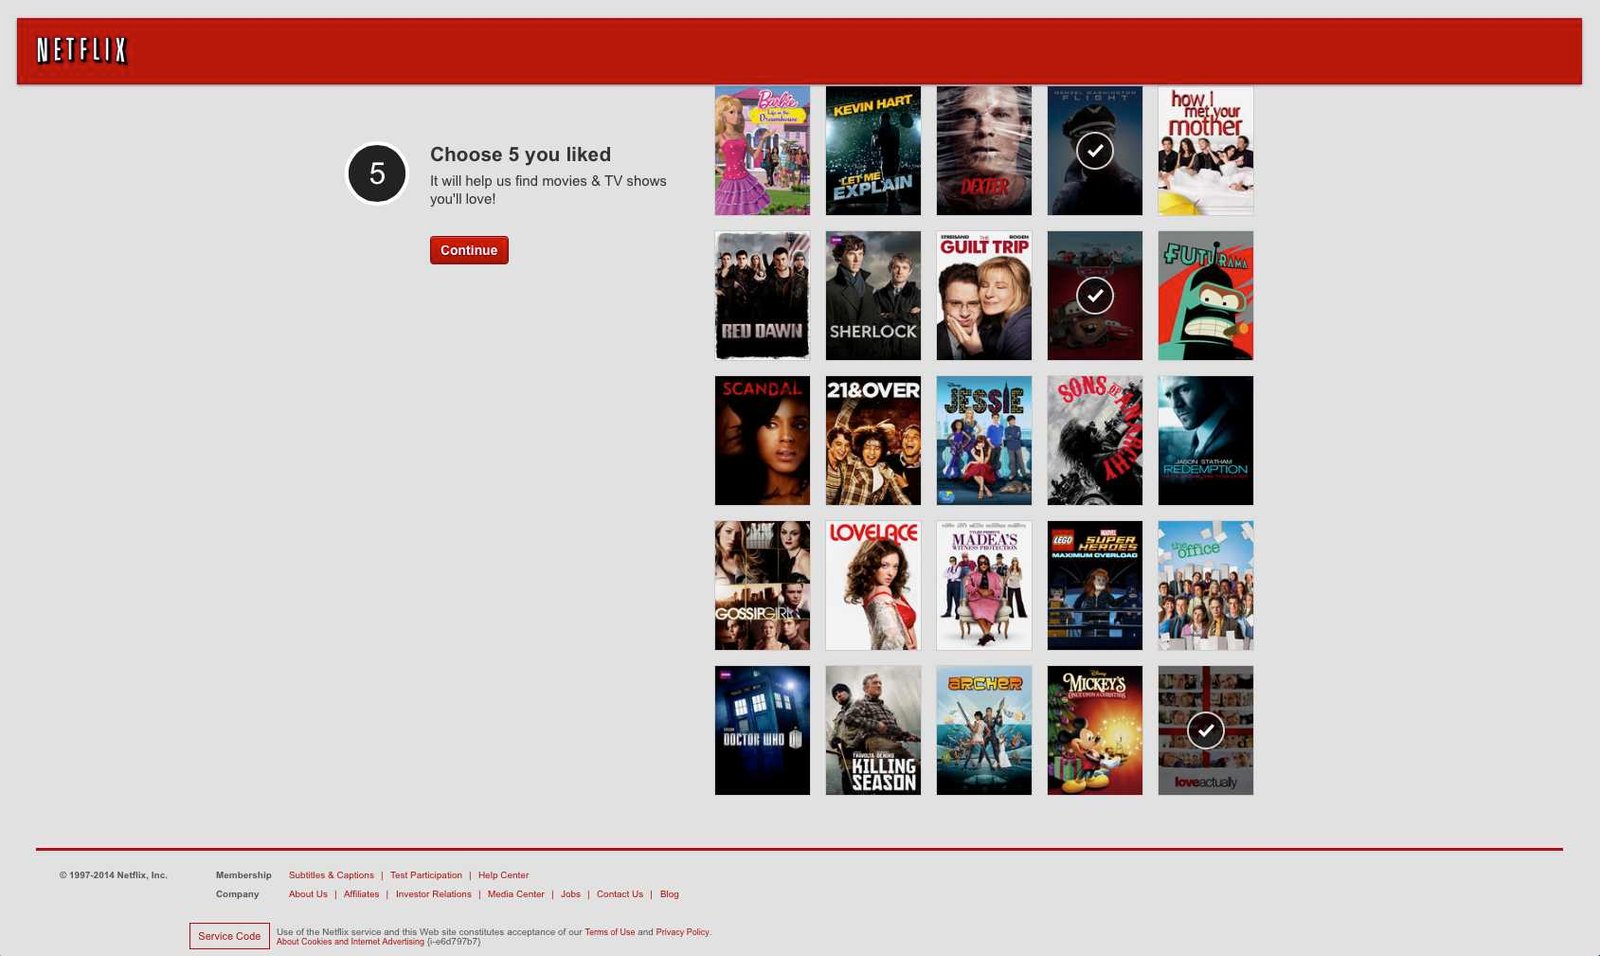Open the Privacy Policy link
This screenshot has height=956, width=1600.
pos(683,932)
